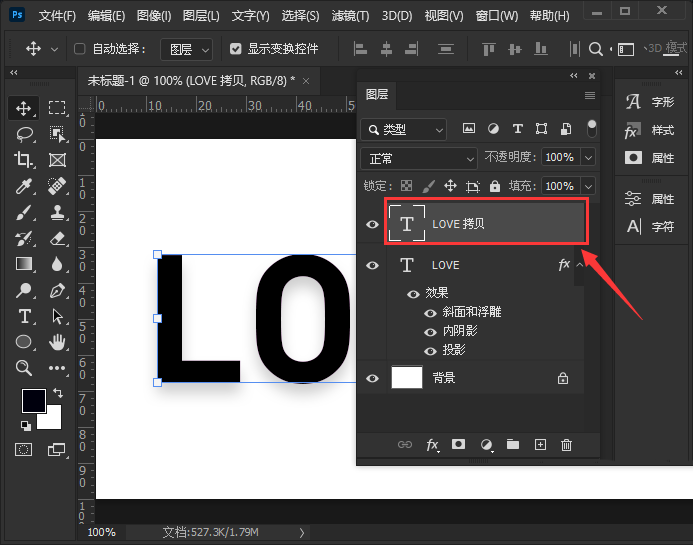
Task: Open the 字符 panel
Action: coord(650,227)
